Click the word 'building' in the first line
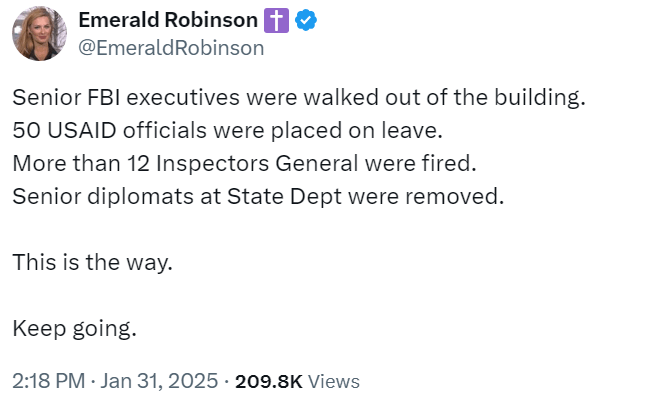Screen dimensions: 667x412 click(x=543, y=100)
